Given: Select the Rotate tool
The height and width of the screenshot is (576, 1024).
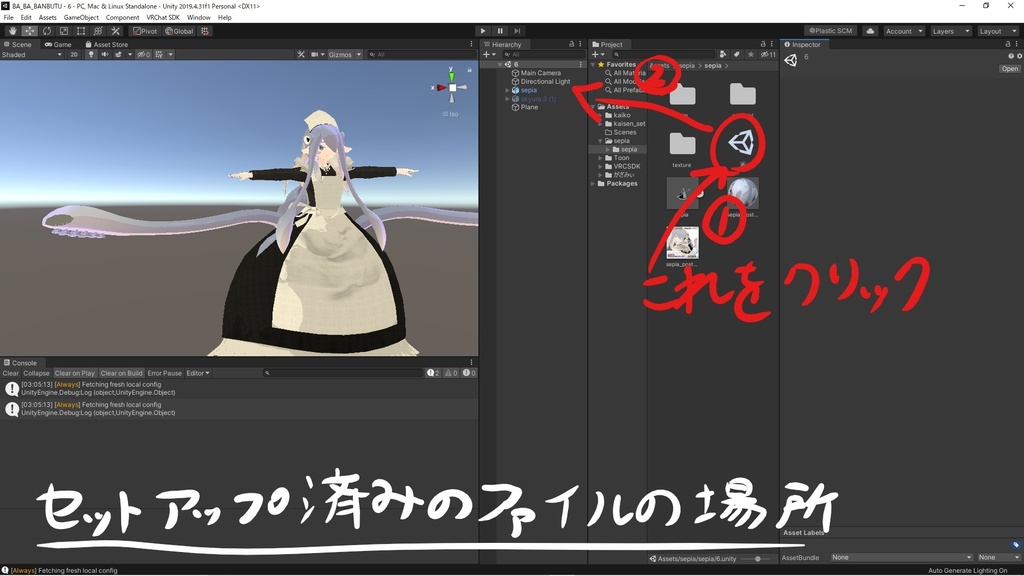Looking at the screenshot, I should click(46, 30).
